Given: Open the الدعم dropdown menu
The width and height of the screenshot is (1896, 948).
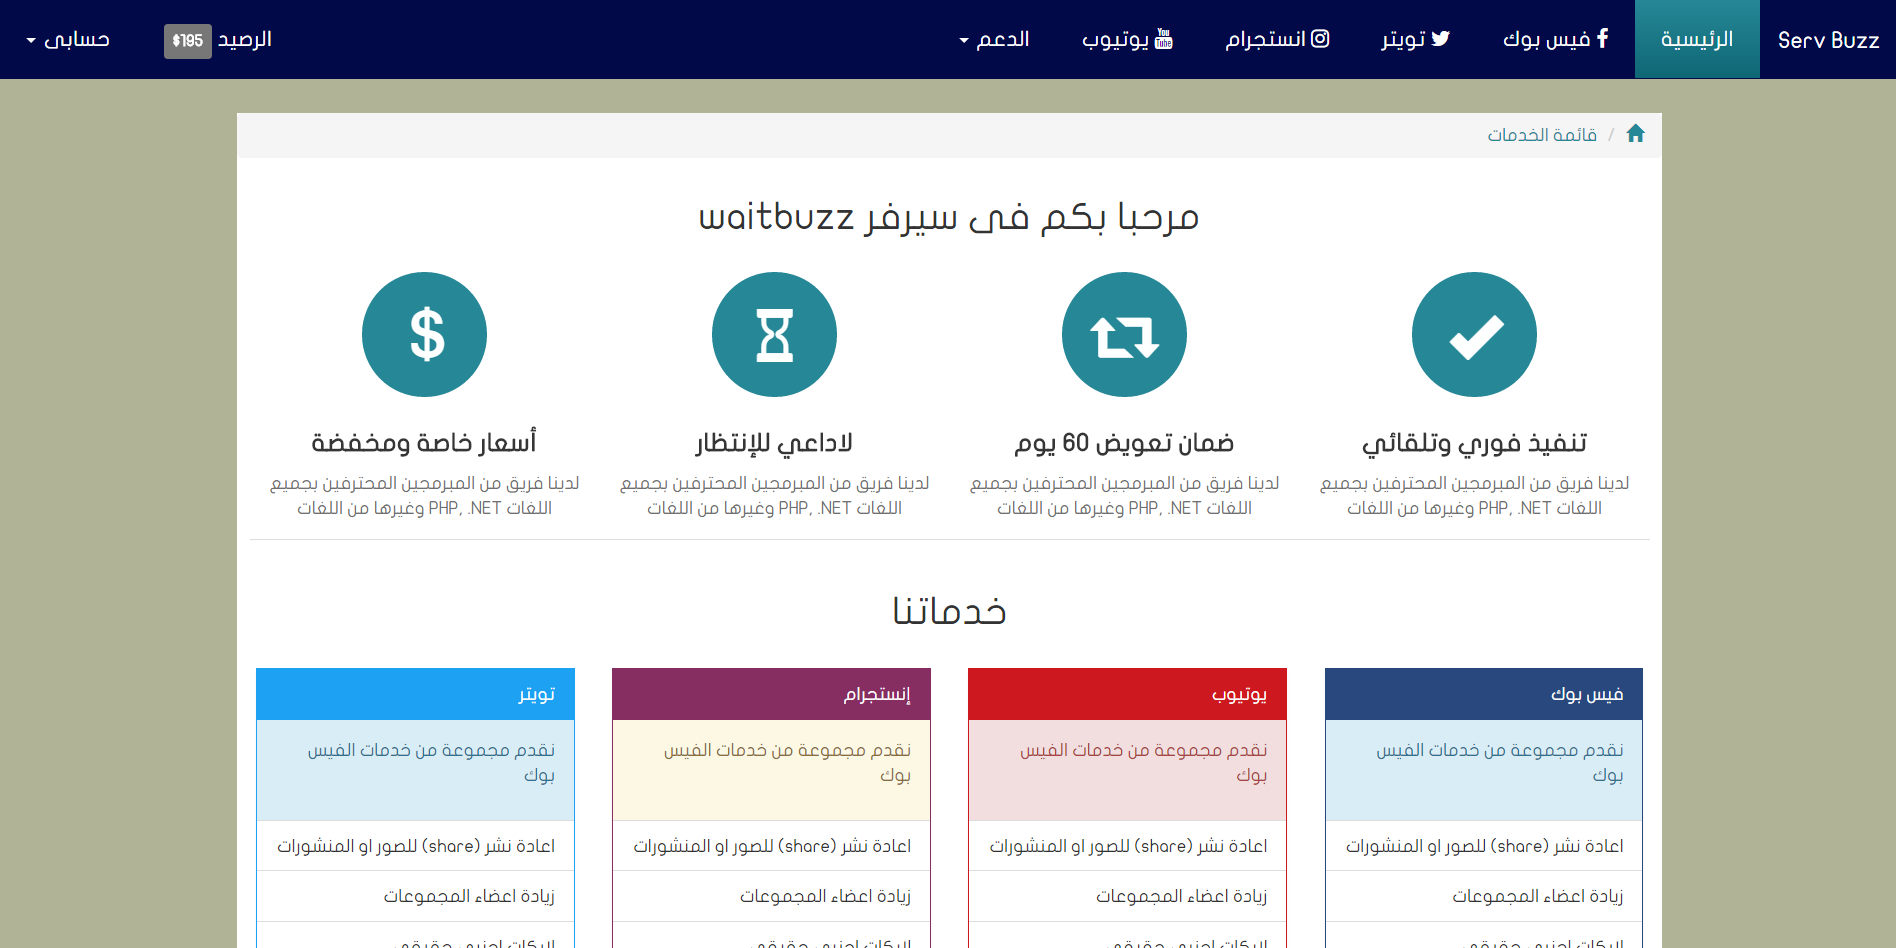Looking at the screenshot, I should (994, 39).
